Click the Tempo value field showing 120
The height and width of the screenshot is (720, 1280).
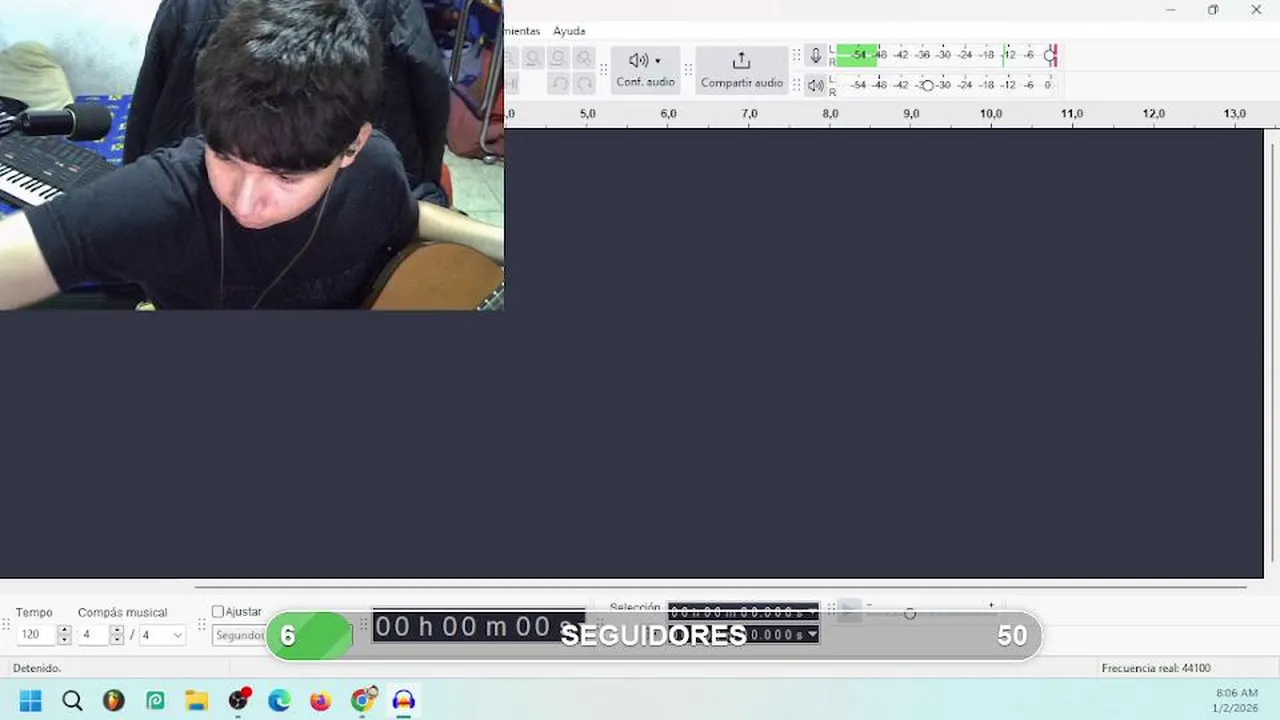[36, 635]
